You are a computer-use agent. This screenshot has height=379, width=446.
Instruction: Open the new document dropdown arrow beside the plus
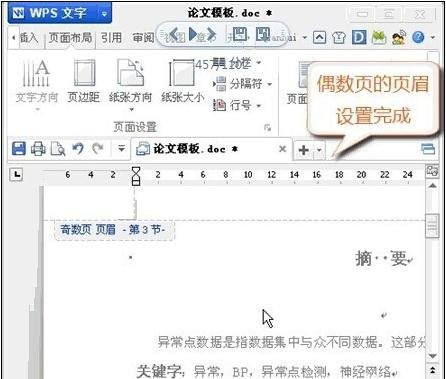319,150
